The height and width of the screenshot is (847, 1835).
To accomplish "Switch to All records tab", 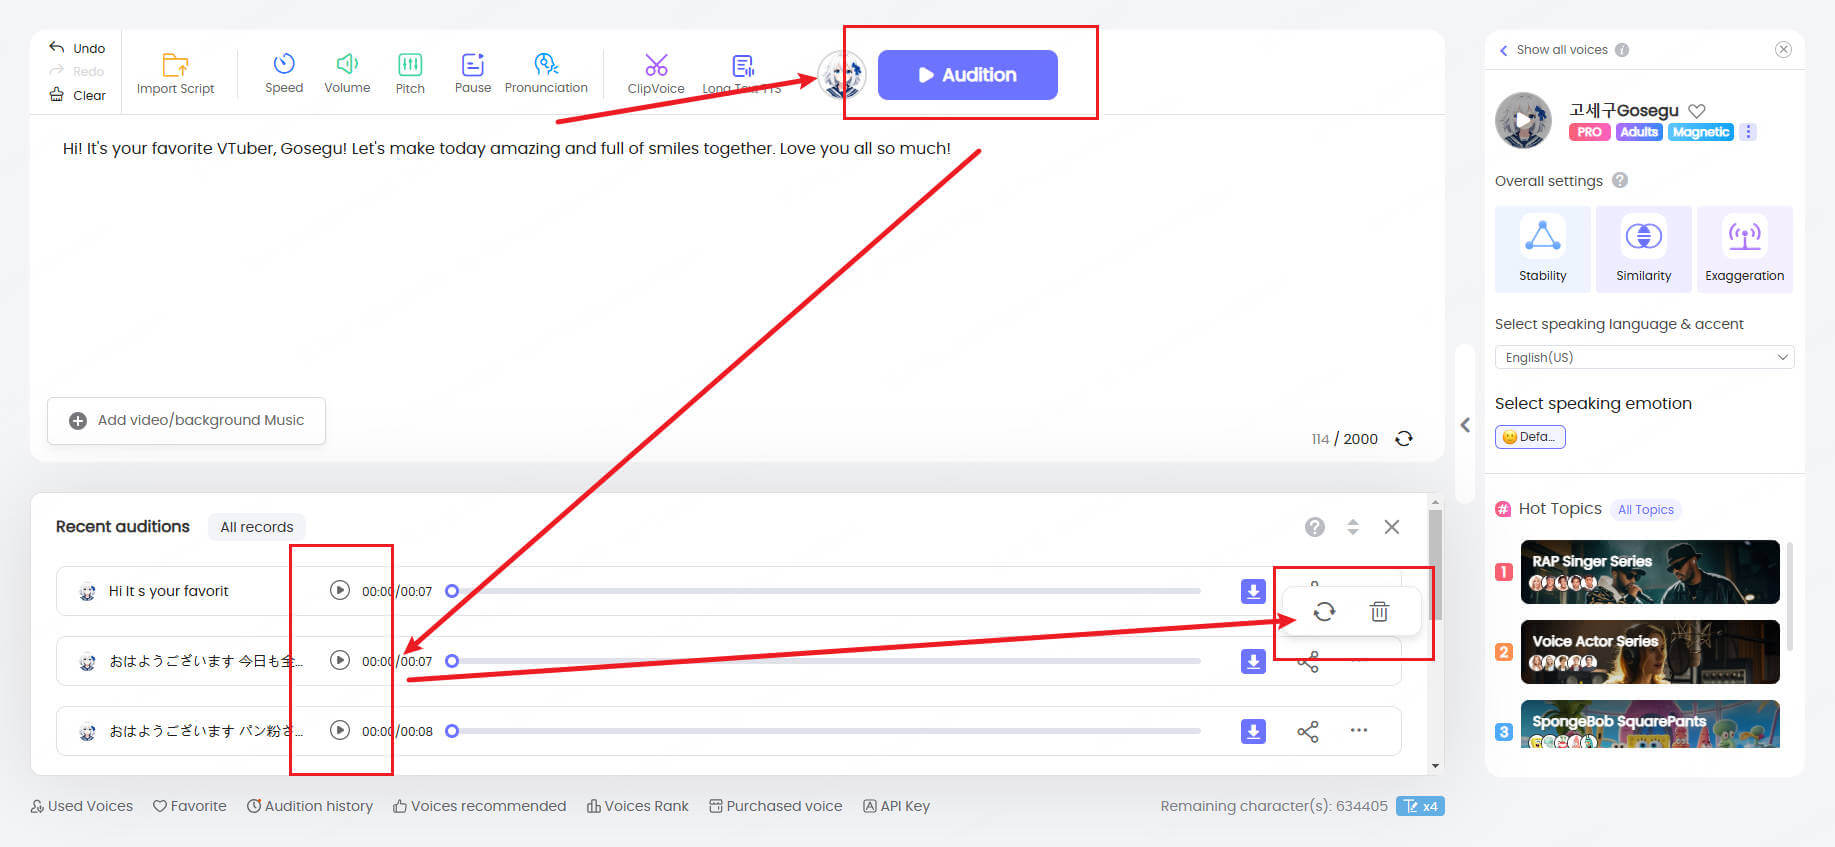I will [257, 527].
